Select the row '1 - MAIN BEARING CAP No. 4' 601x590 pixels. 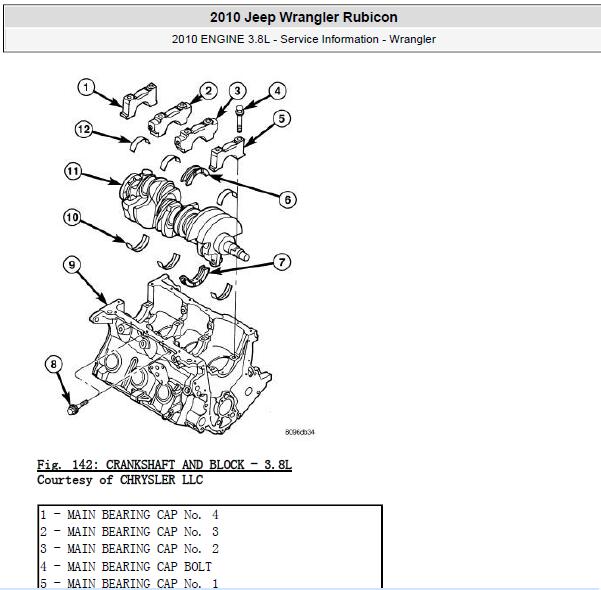pos(210,514)
